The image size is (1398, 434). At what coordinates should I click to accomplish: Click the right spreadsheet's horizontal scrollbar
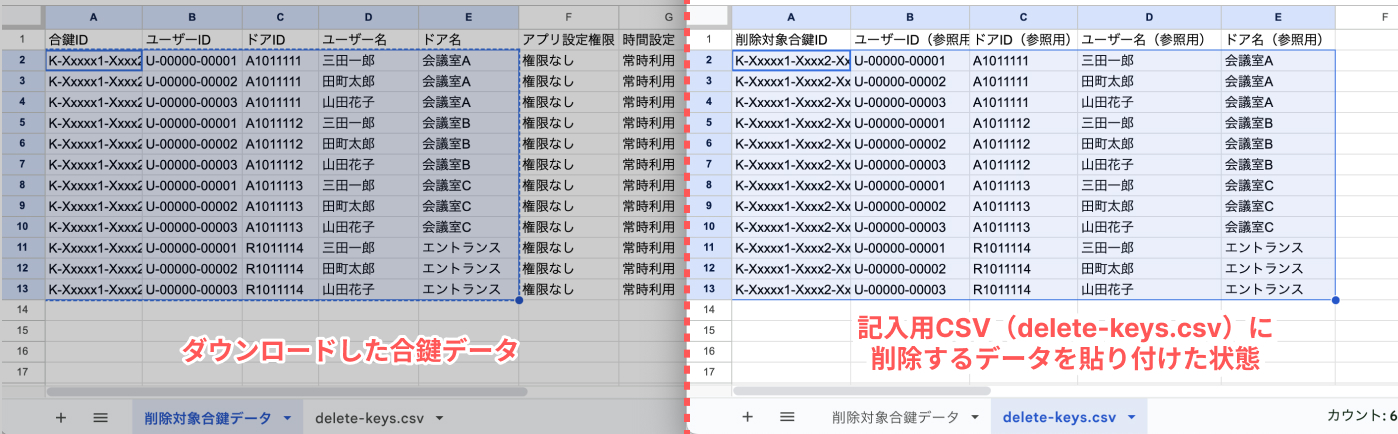860,391
